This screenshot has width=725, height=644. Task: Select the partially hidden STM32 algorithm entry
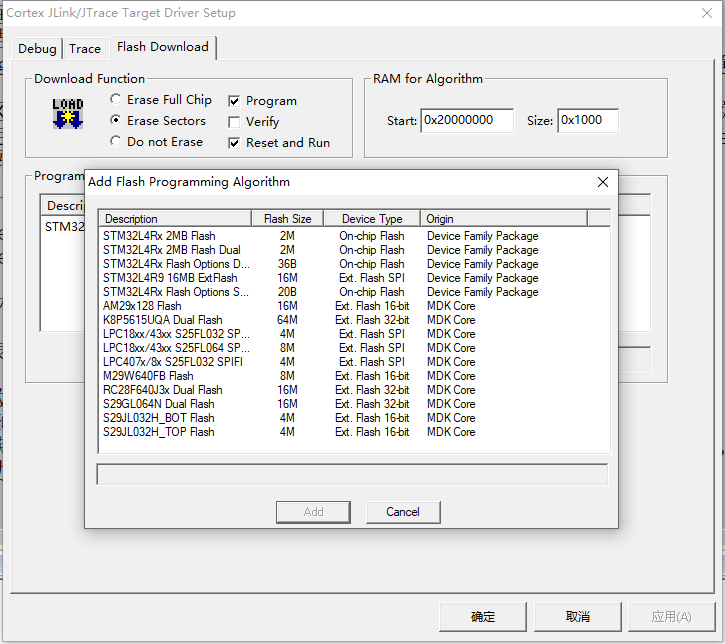(64, 227)
